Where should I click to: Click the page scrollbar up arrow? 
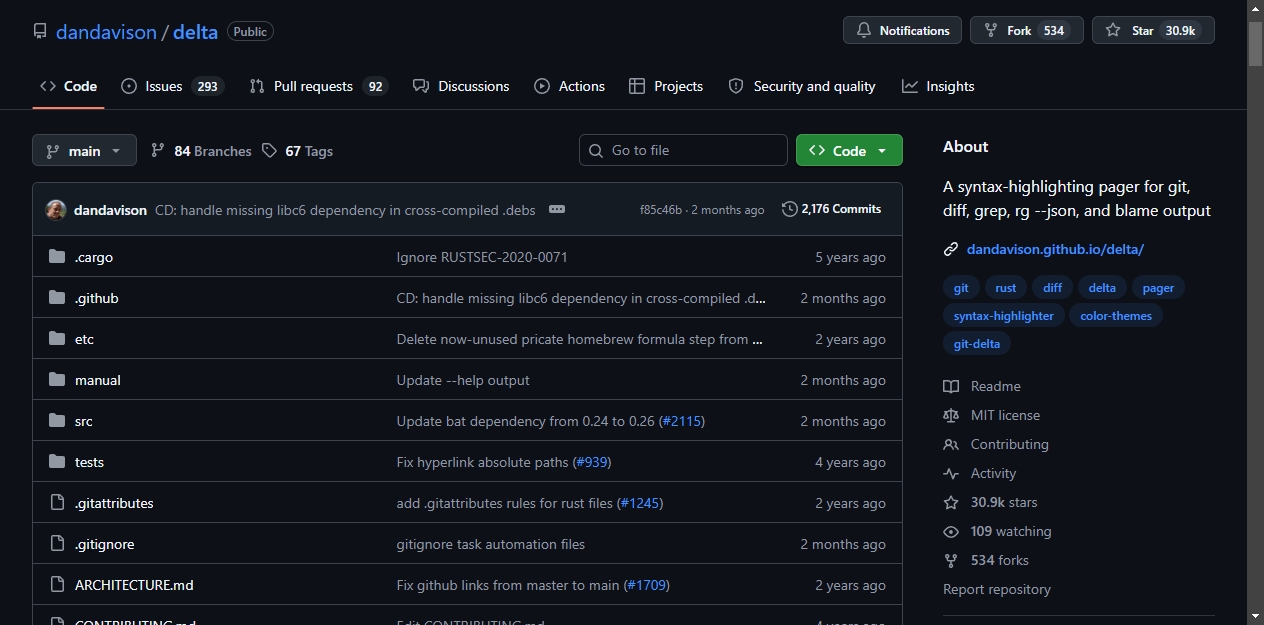[x=1256, y=8]
